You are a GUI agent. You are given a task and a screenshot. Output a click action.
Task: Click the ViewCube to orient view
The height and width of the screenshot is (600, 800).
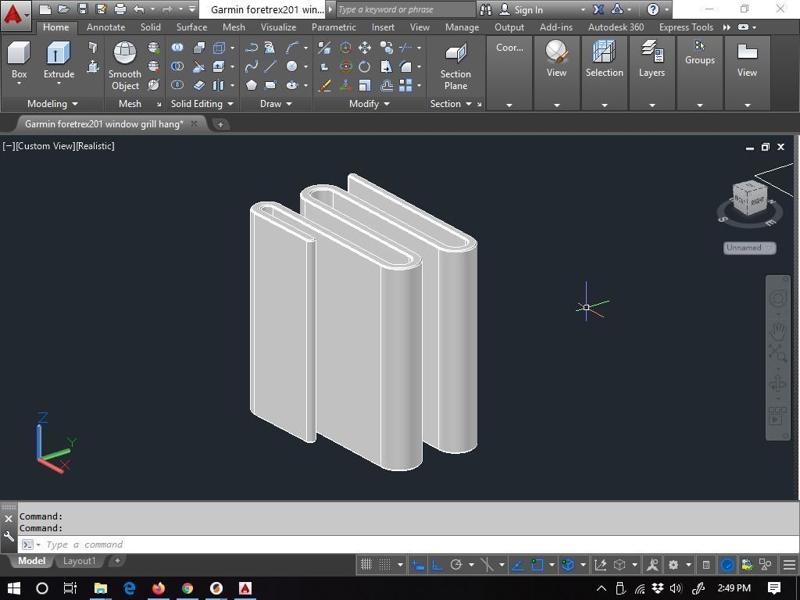point(749,196)
